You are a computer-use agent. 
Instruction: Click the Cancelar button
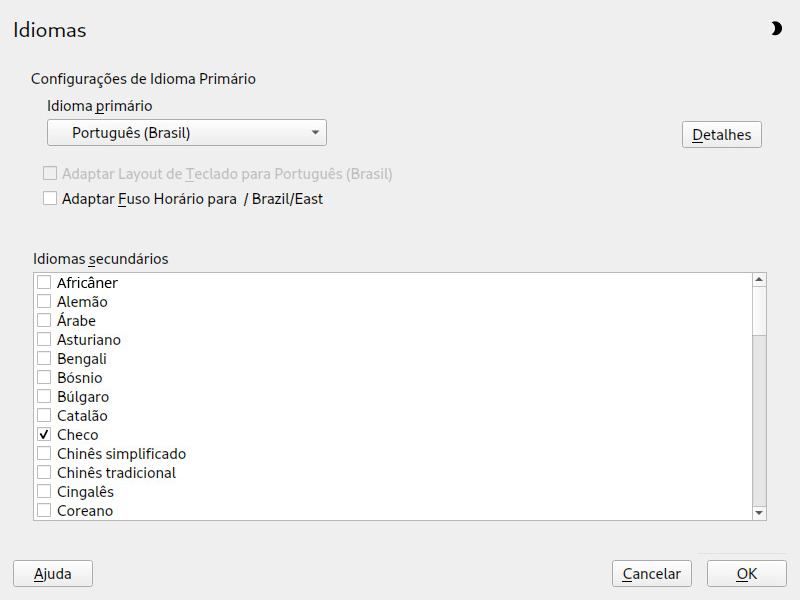(x=652, y=574)
